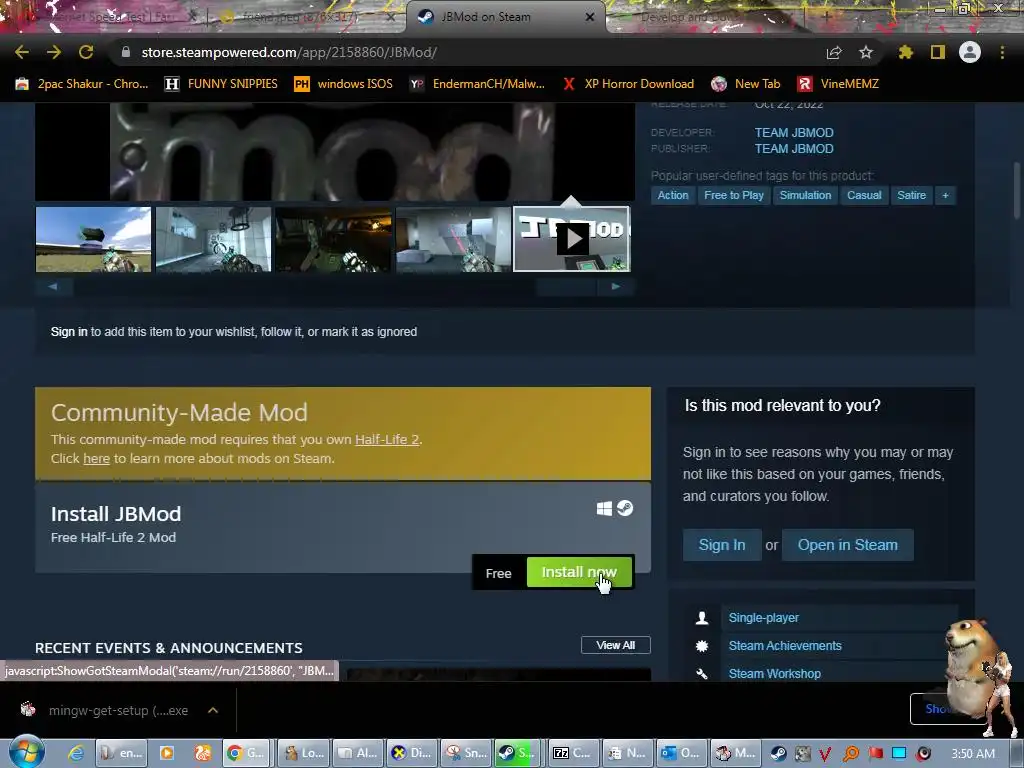
Task: Open New Tab bookmark
Action: coord(746,84)
